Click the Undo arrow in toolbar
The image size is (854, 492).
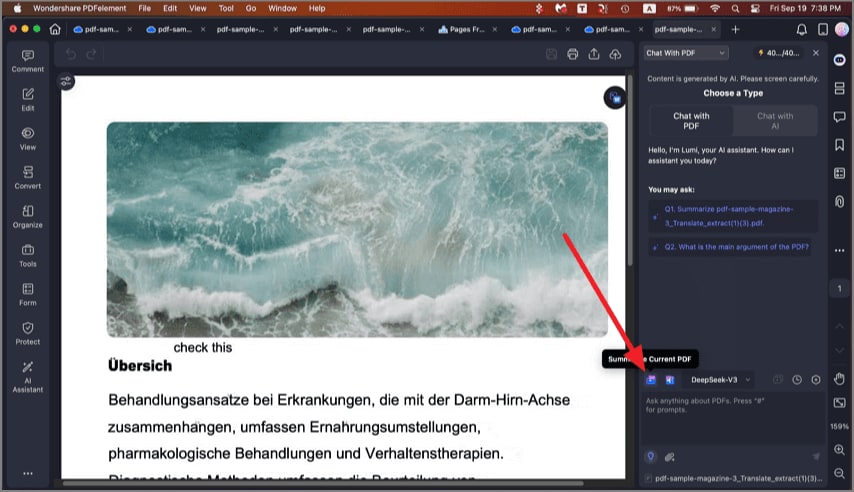(71, 54)
